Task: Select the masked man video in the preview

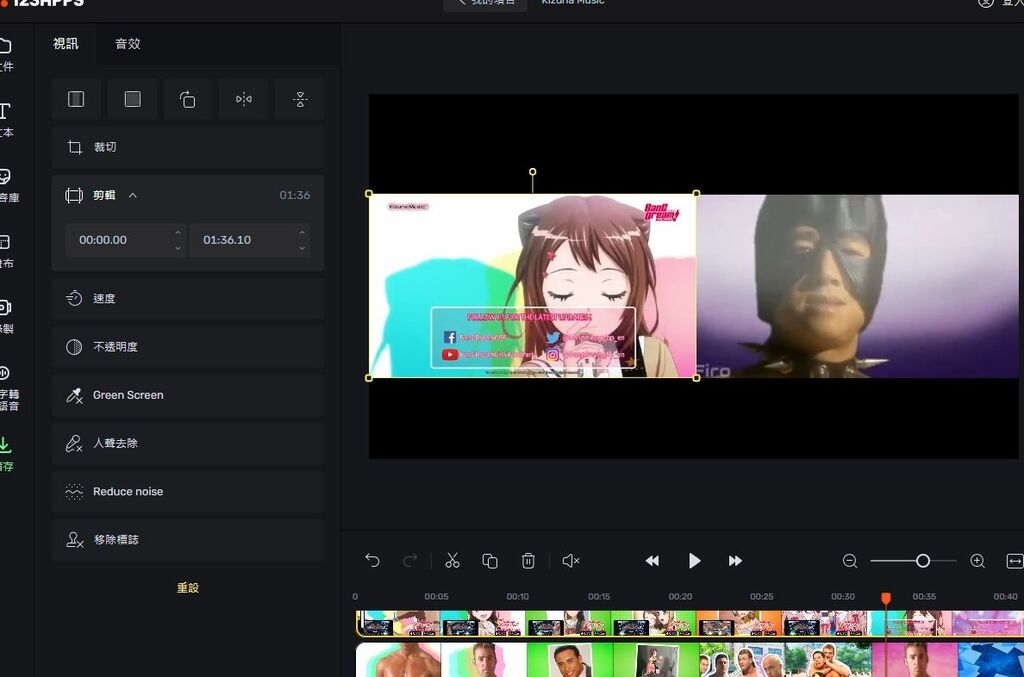Action: click(x=857, y=286)
